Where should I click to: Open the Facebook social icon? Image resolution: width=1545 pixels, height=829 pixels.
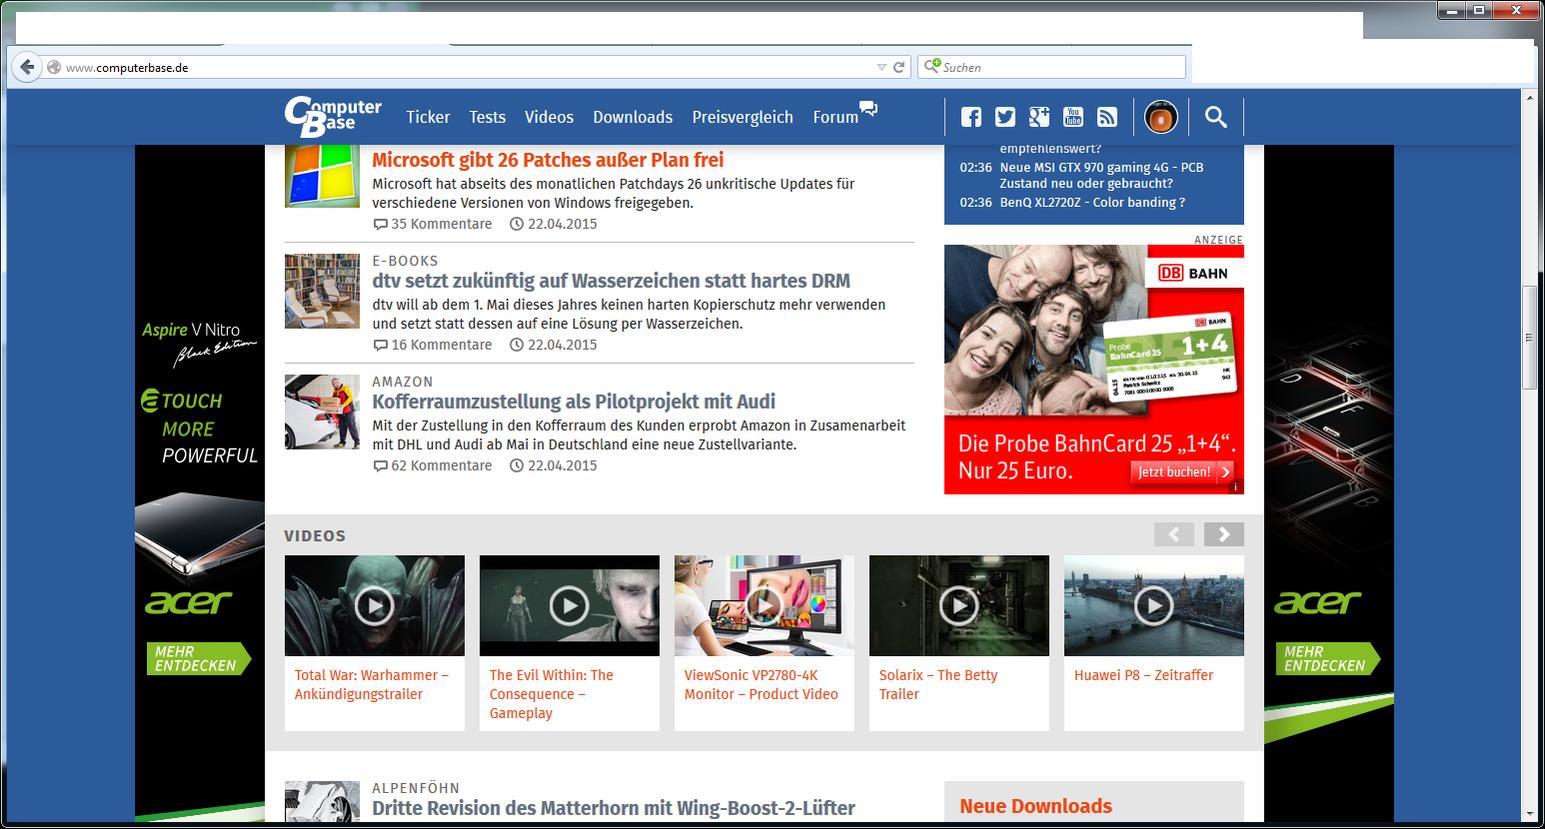971,117
